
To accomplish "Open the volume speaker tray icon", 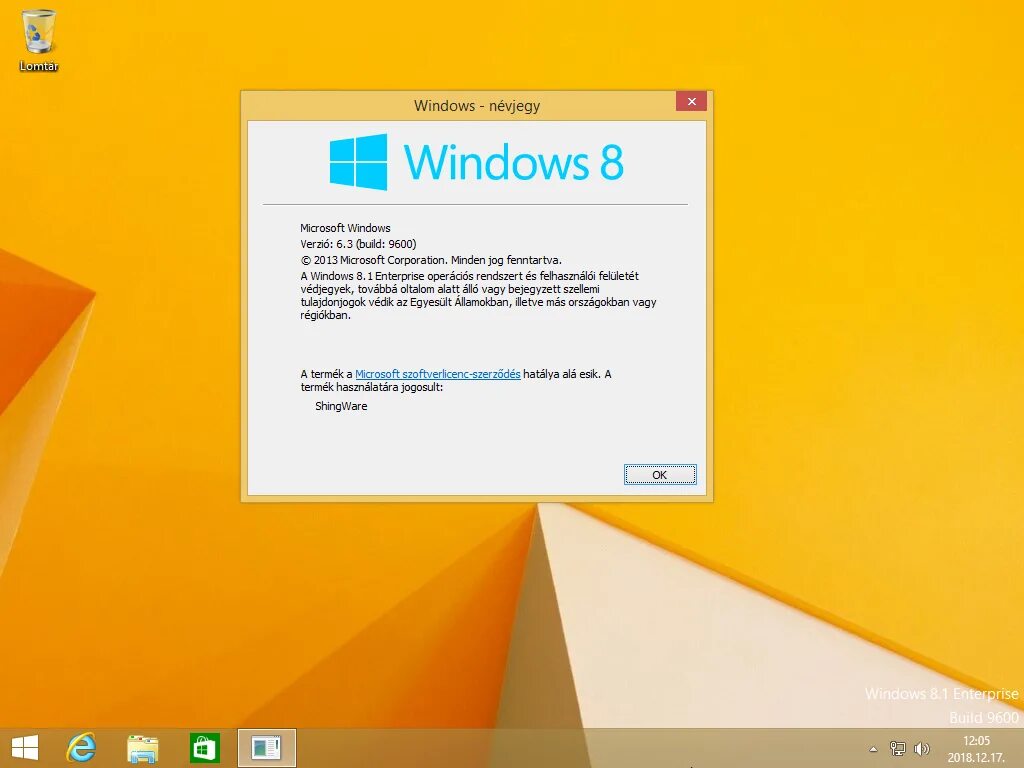I will point(921,748).
